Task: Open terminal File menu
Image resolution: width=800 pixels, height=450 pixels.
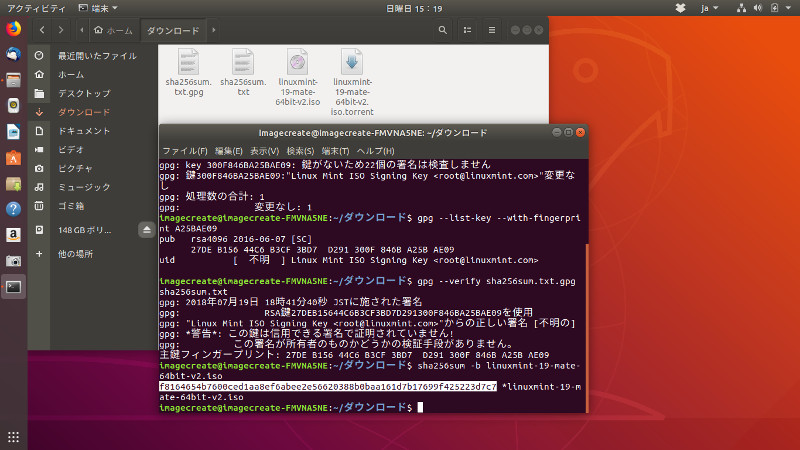Action: [x=185, y=151]
